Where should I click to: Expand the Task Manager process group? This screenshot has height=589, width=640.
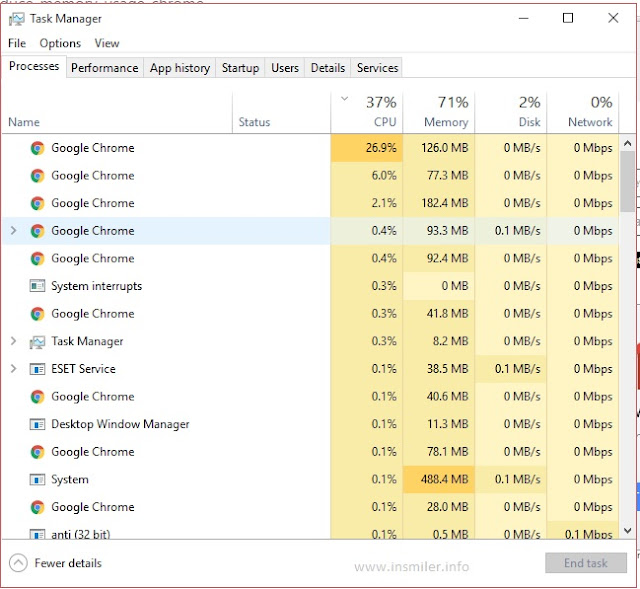pyautogui.click(x=13, y=341)
